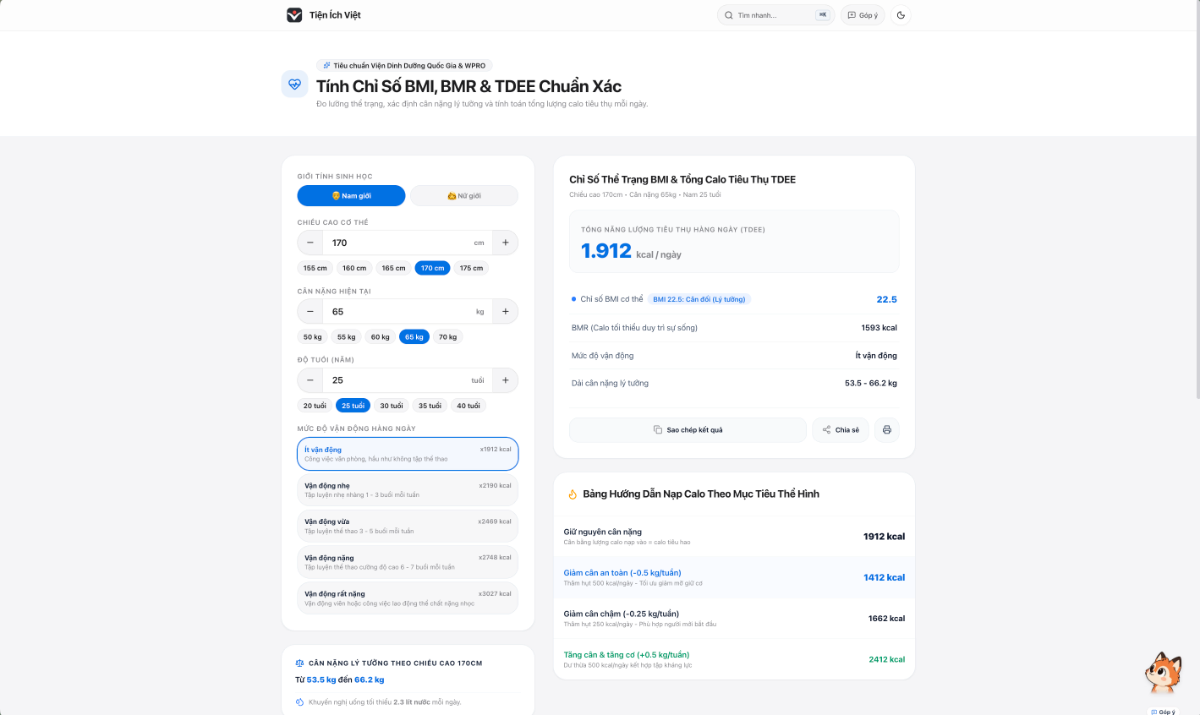Click the height input field showing 170
Screen dimensions: 1200x715
click(x=407, y=243)
